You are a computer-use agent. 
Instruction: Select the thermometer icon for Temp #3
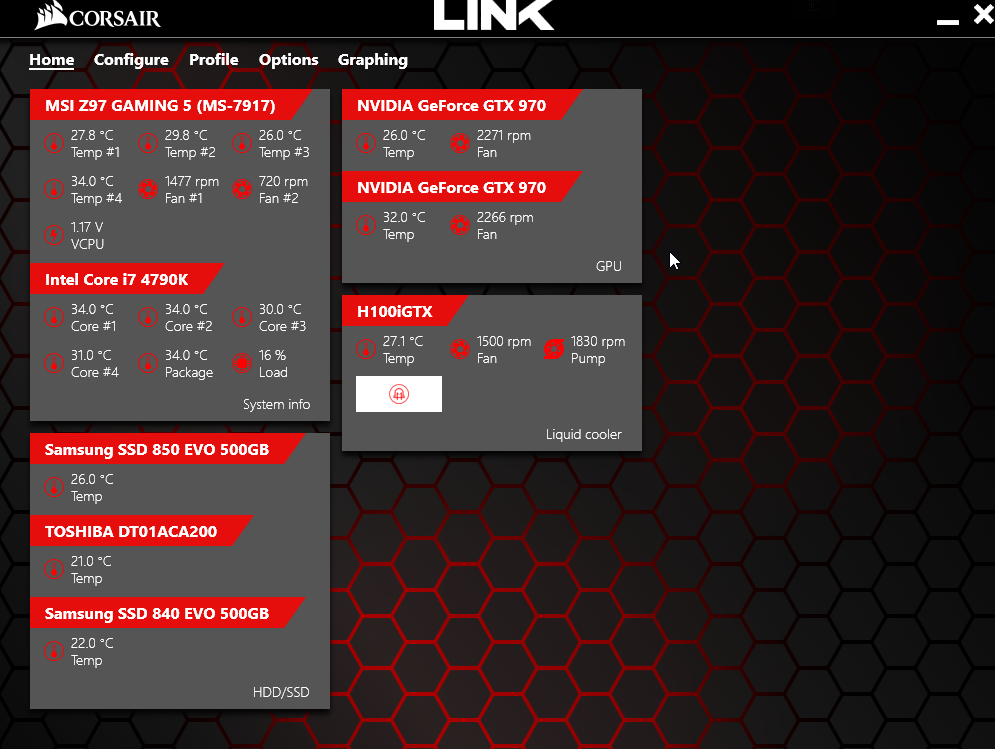tap(242, 143)
